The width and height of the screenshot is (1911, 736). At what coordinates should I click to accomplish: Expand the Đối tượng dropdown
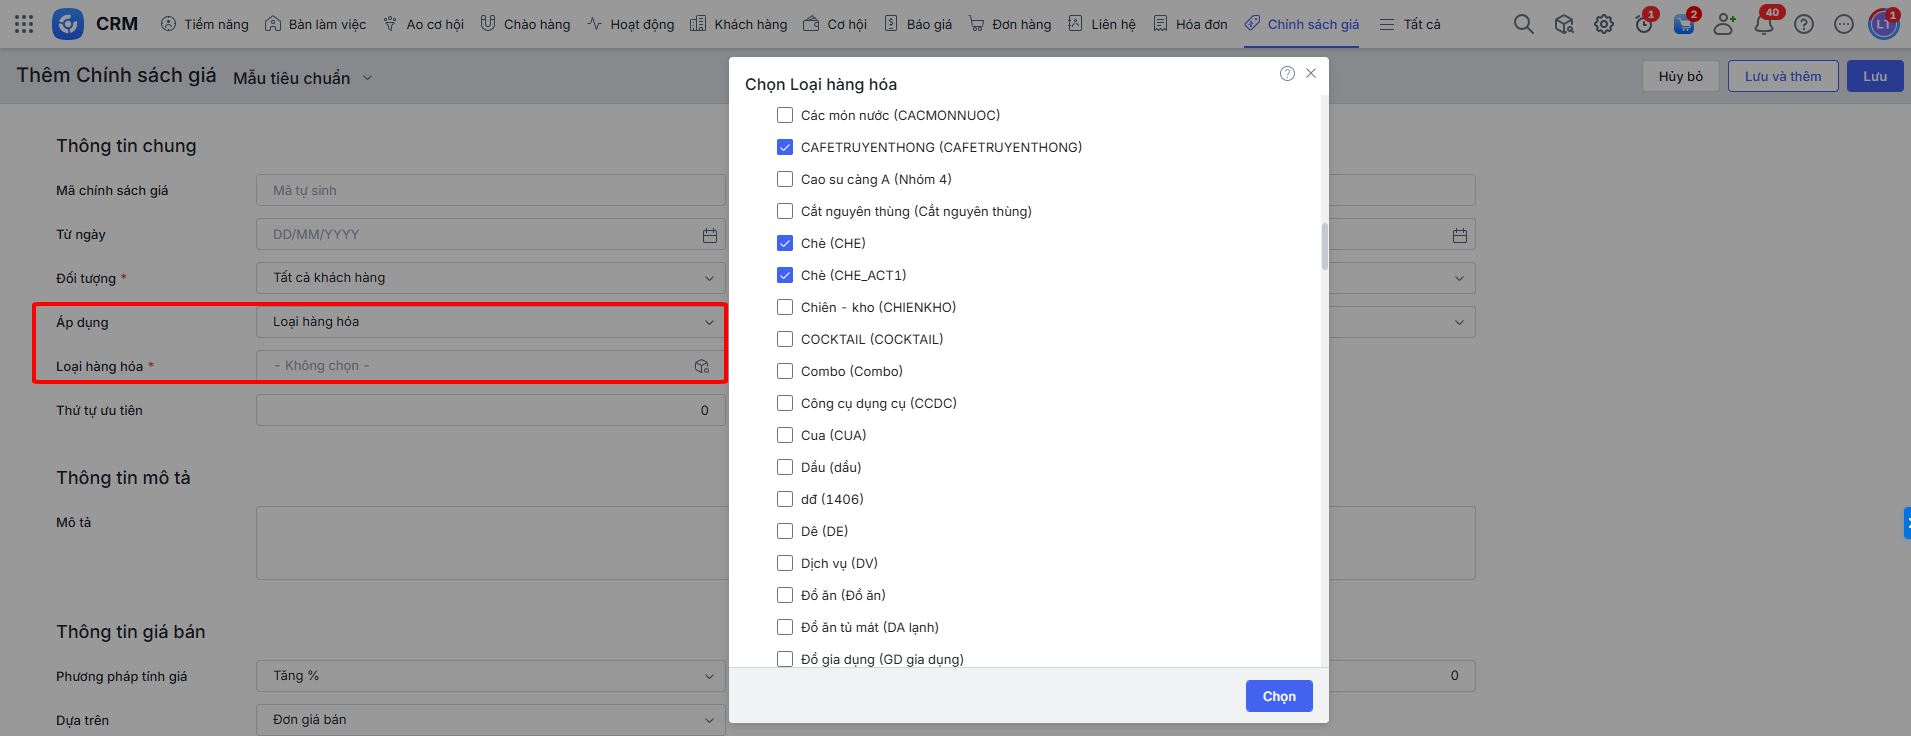coord(490,278)
